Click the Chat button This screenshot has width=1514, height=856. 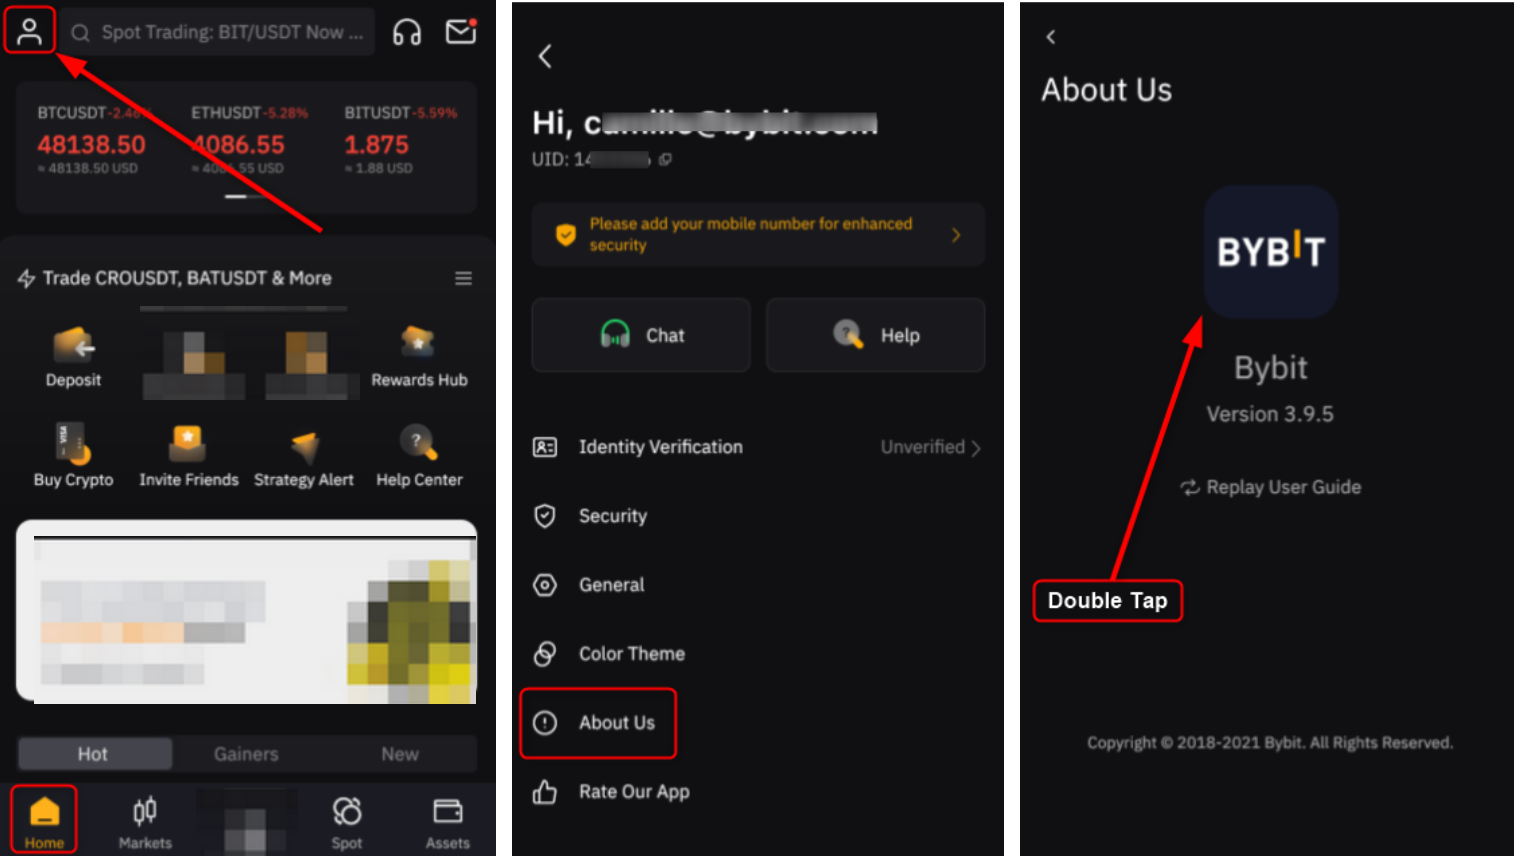pos(641,335)
